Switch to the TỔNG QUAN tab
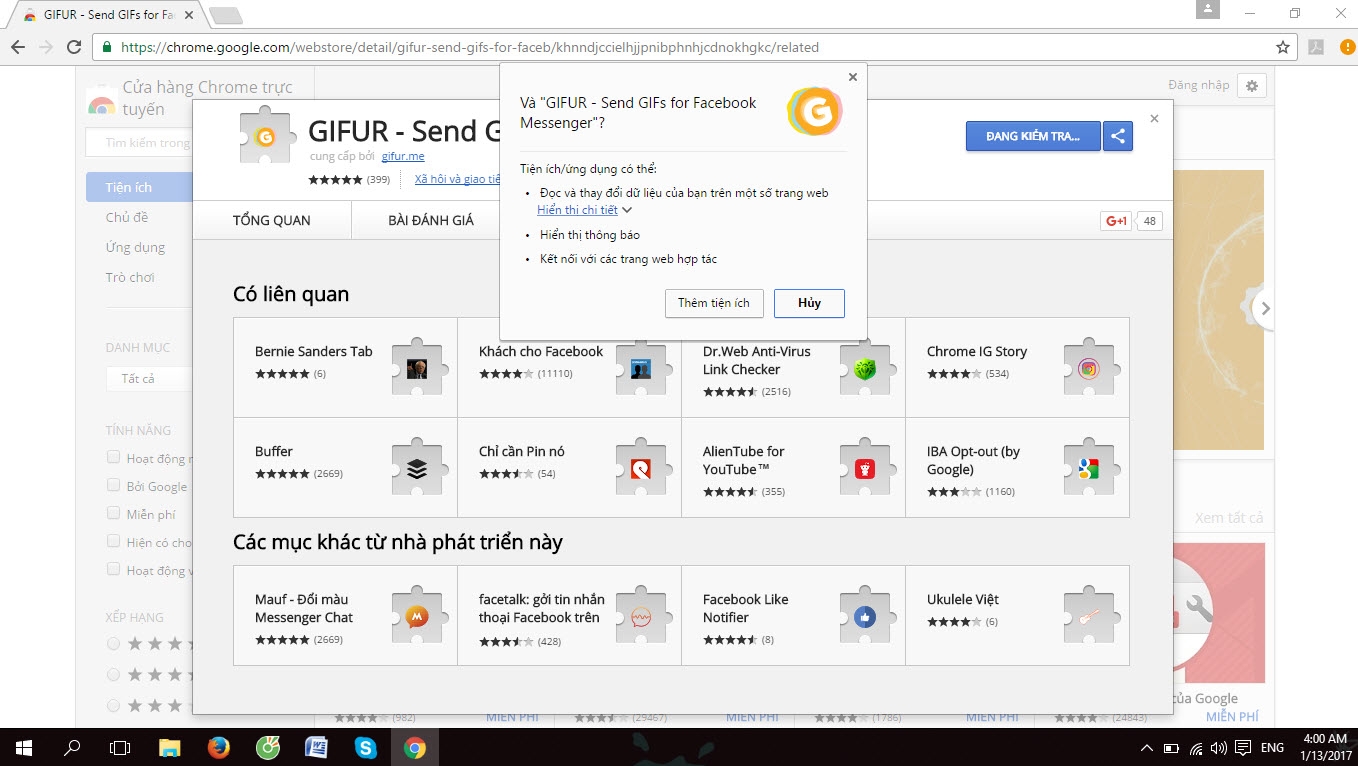Viewport: 1358px width, 766px height. click(272, 220)
